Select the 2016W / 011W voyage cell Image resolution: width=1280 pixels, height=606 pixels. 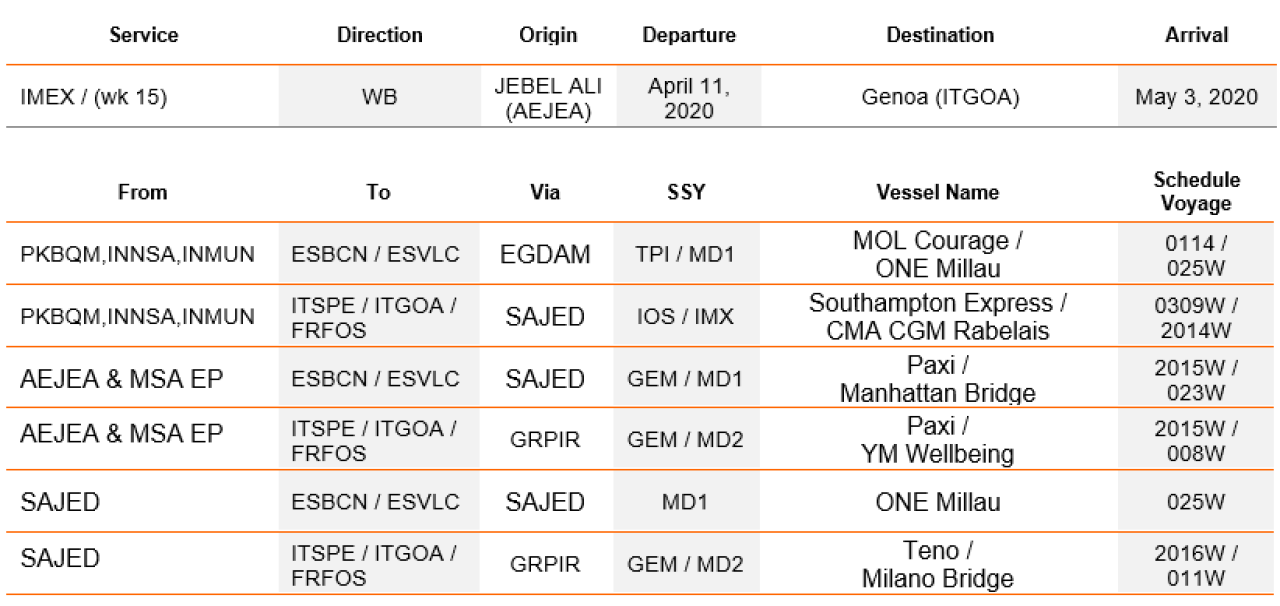[x=1196, y=564]
